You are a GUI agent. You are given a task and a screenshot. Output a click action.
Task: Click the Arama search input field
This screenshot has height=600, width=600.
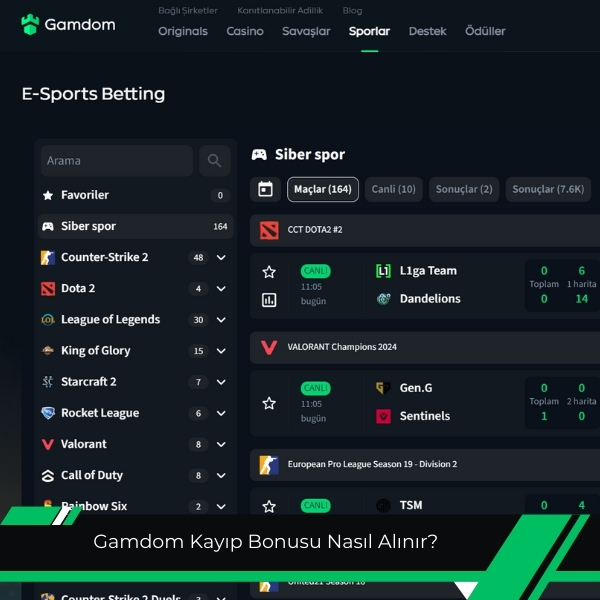[x=117, y=161]
